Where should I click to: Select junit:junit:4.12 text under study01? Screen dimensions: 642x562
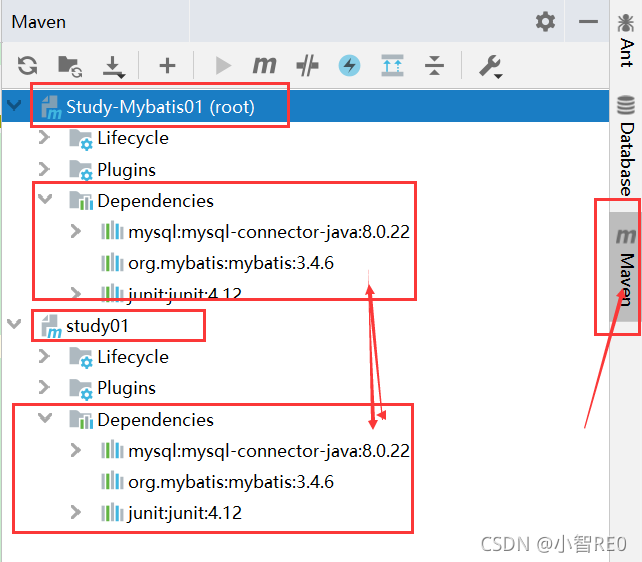(185, 513)
